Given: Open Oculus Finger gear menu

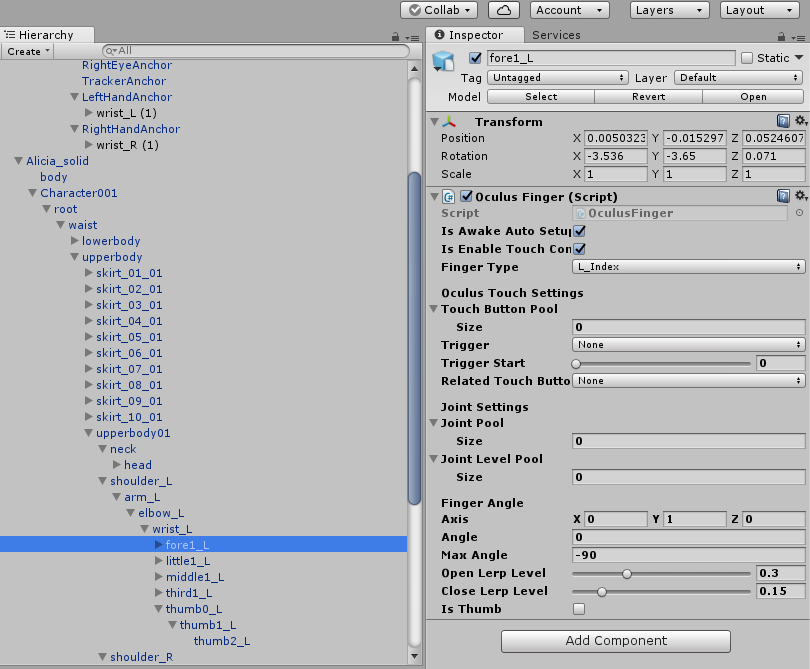Looking at the screenshot, I should pos(801,195).
